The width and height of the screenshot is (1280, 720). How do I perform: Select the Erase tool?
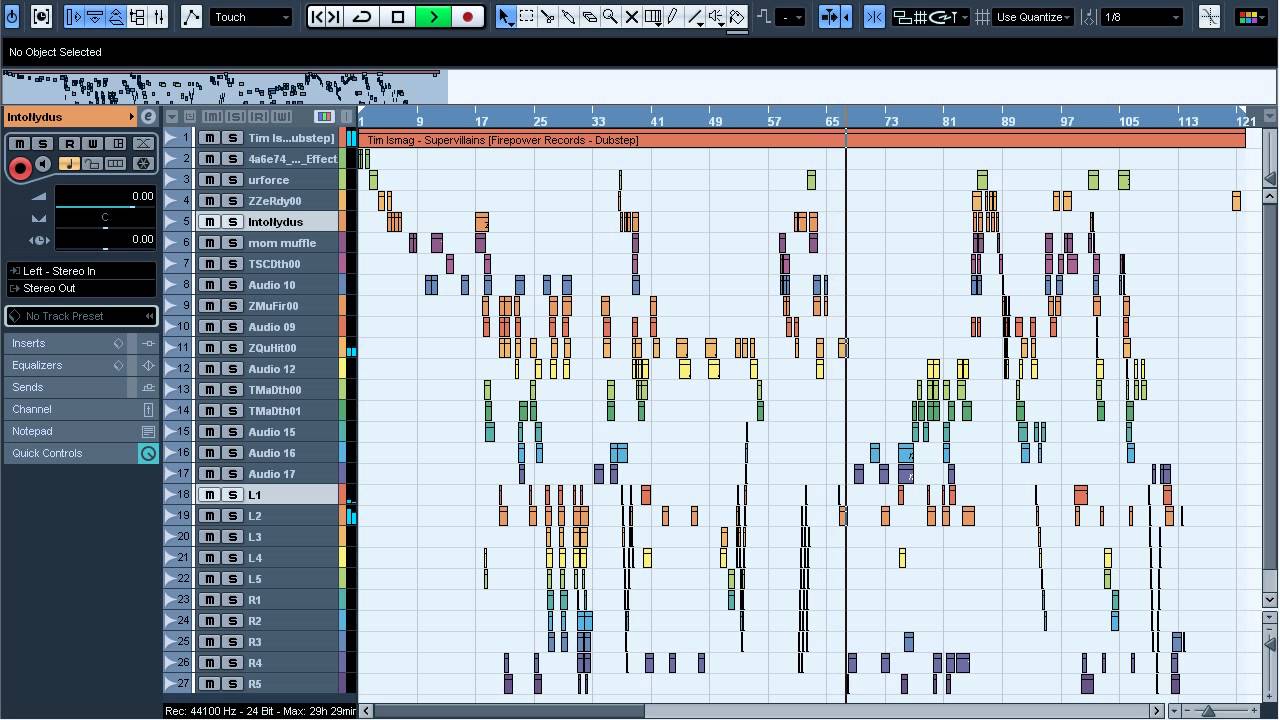pyautogui.click(x=589, y=17)
